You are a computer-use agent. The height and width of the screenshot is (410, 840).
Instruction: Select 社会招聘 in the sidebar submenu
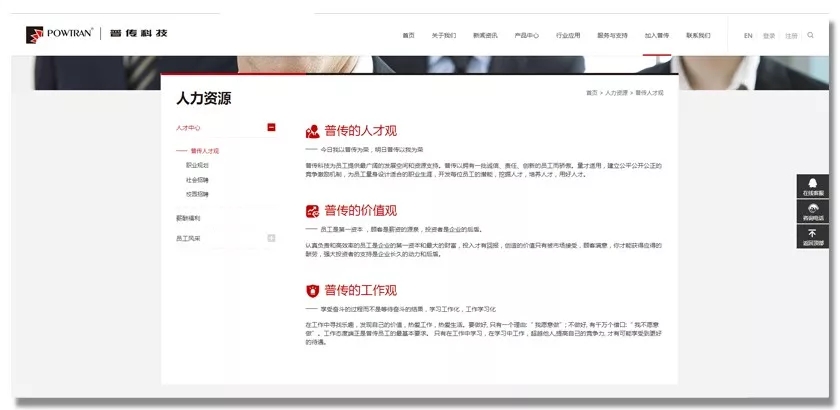pos(197,179)
